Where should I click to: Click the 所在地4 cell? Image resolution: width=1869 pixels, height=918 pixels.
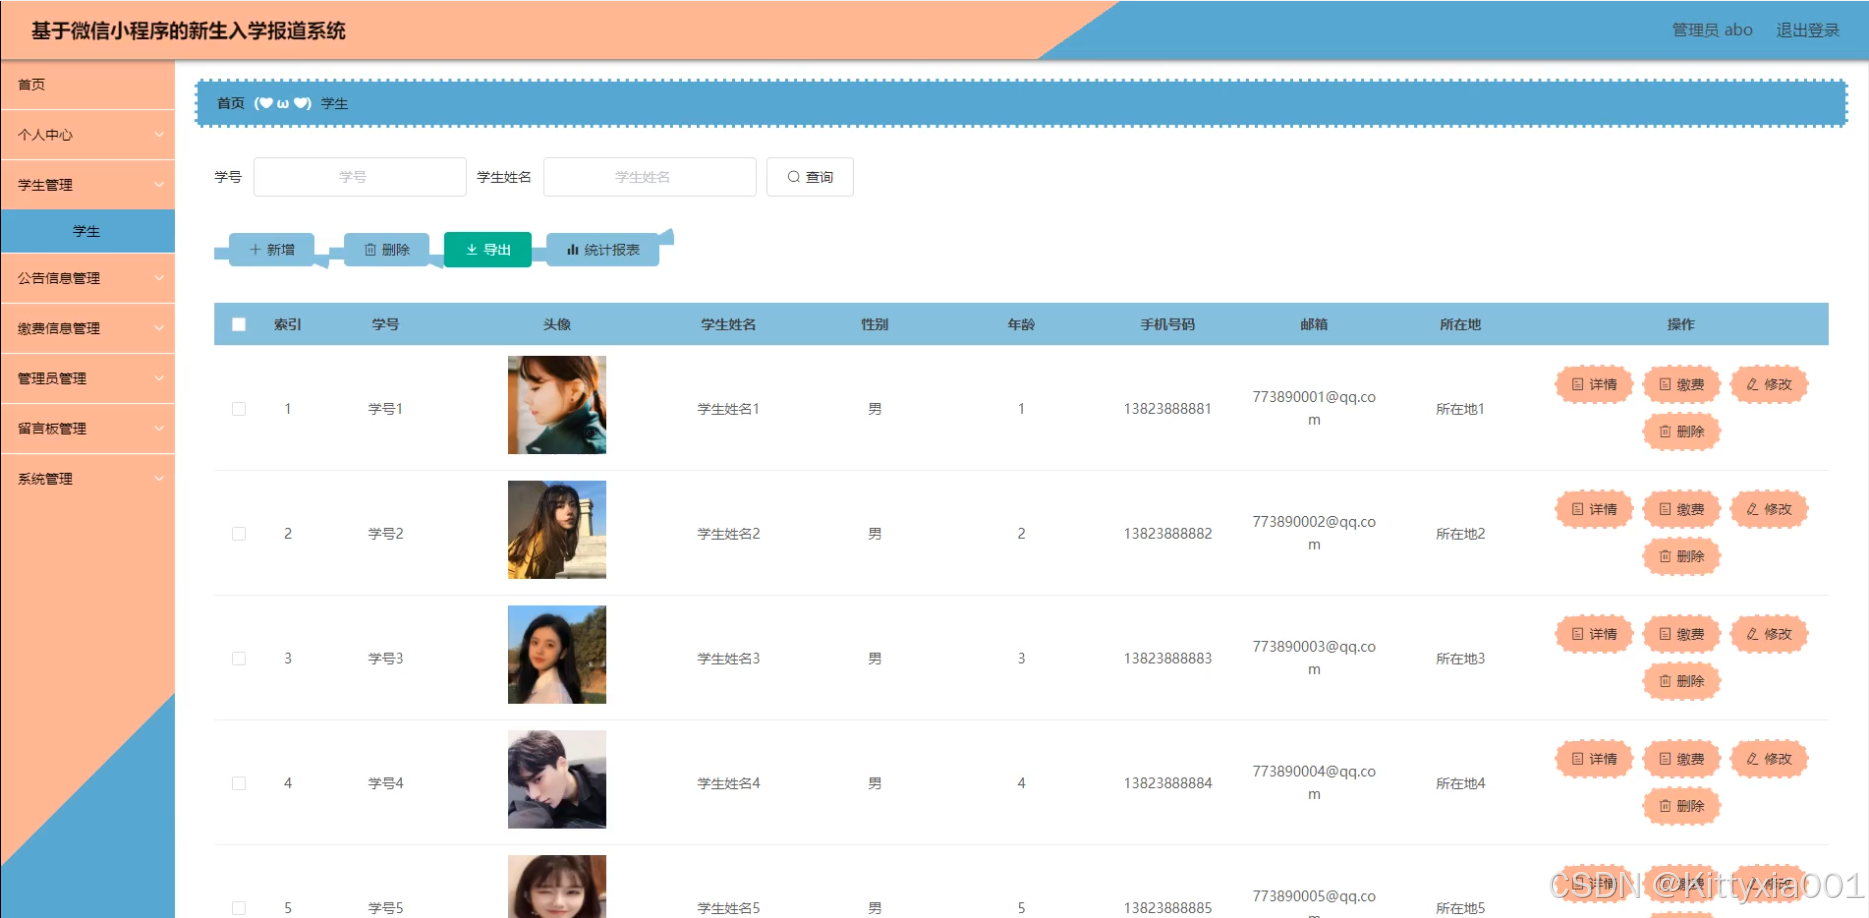point(1460,784)
